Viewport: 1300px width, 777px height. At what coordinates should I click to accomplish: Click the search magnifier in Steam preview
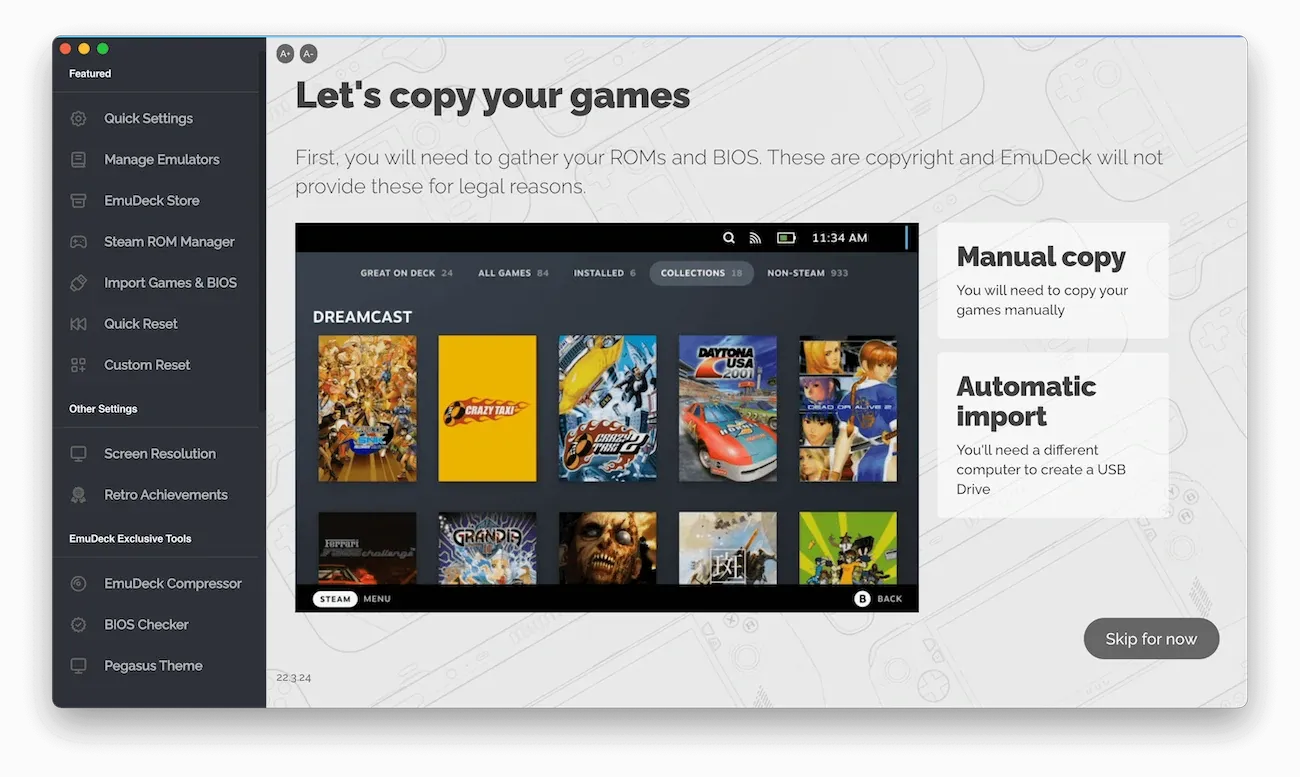(729, 238)
